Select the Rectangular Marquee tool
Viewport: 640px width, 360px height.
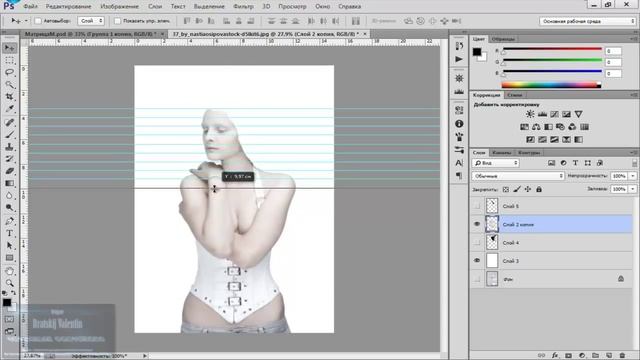tap(9, 60)
